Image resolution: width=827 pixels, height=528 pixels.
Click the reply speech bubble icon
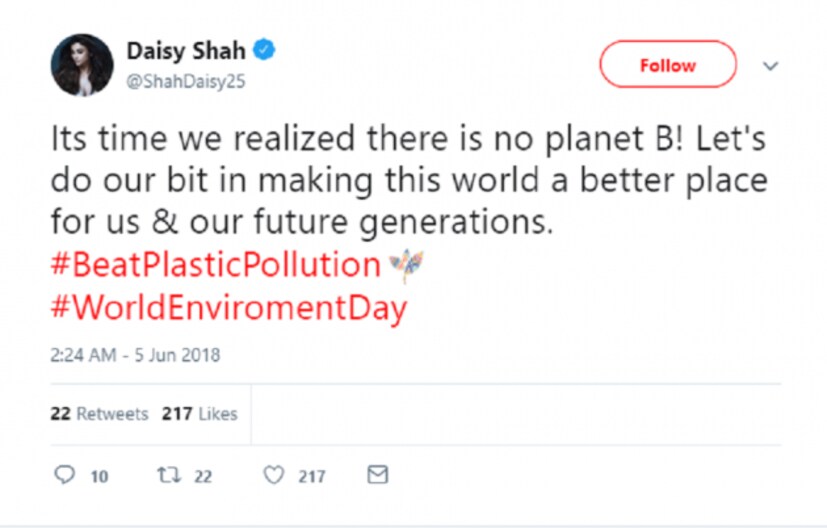tap(64, 476)
